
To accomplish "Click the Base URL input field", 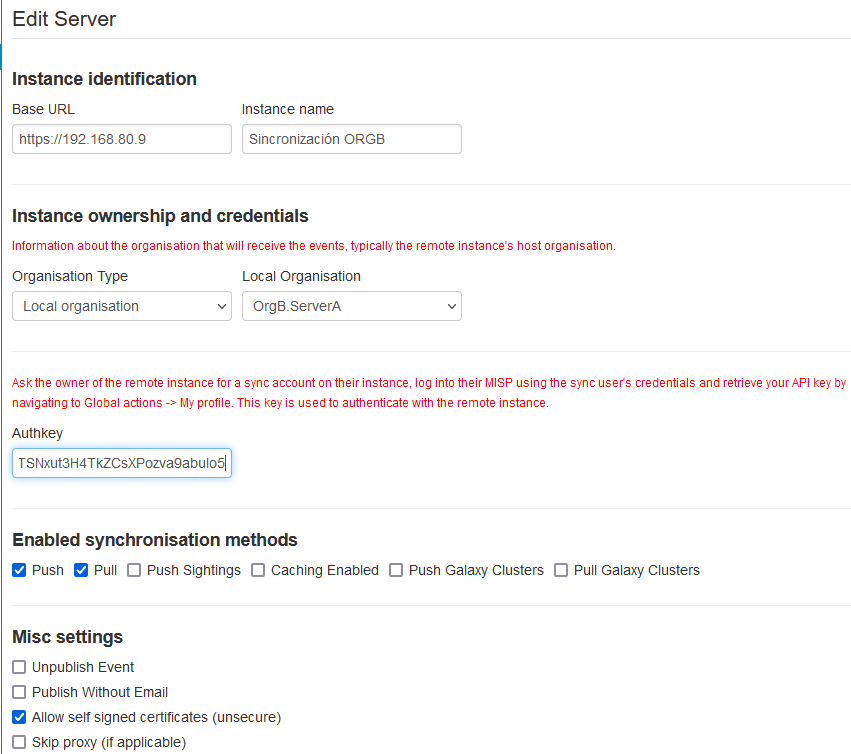I will (x=122, y=139).
